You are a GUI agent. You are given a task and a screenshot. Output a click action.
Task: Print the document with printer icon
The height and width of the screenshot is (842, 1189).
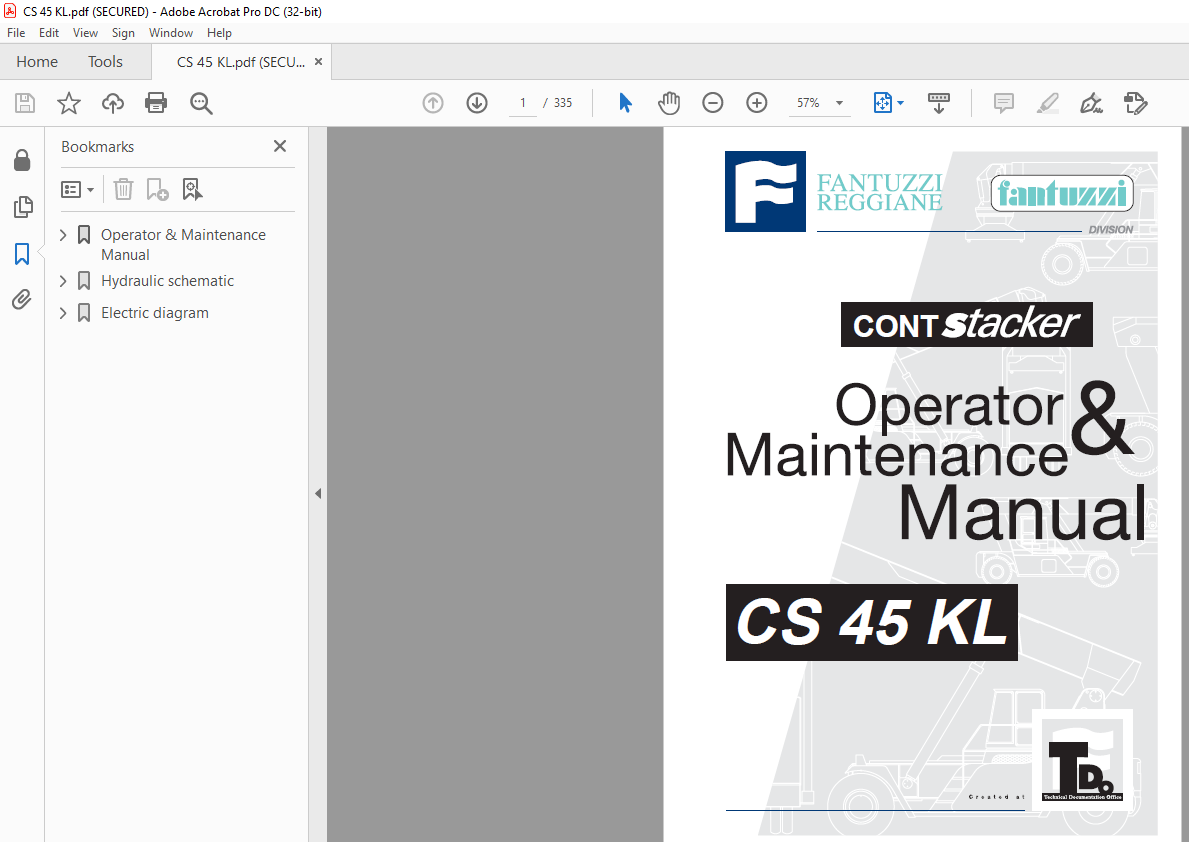[156, 103]
